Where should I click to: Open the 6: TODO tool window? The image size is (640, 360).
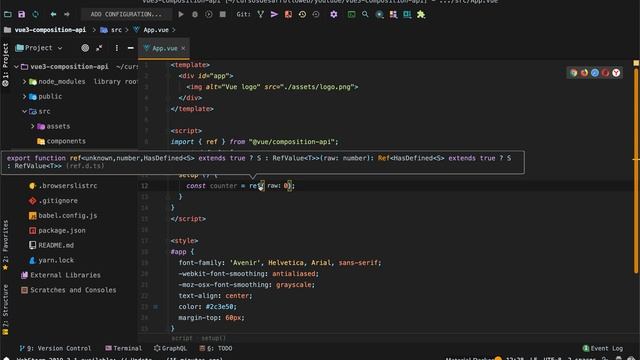point(216,348)
